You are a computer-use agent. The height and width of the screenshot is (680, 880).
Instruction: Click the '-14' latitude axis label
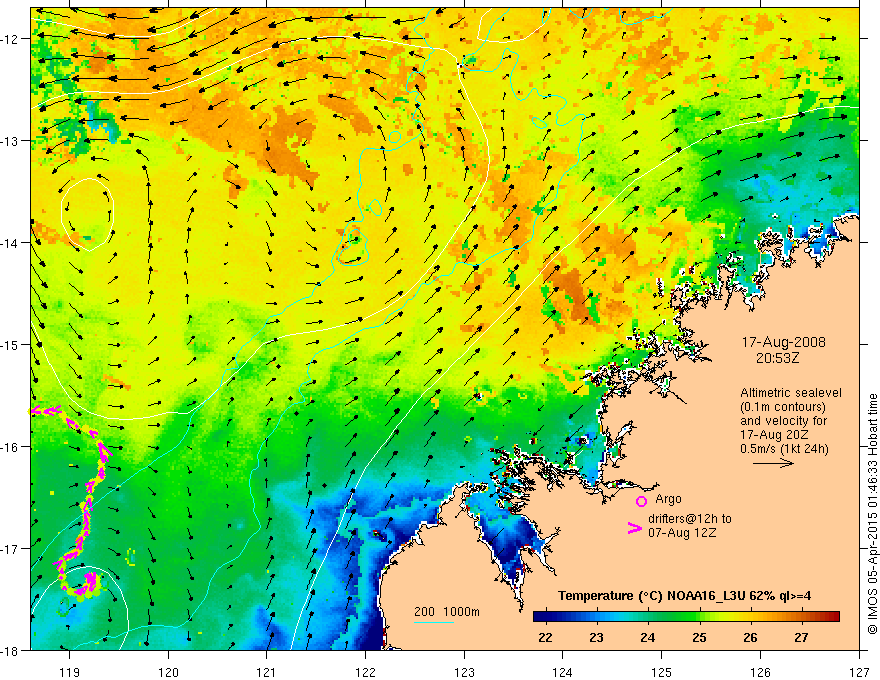(x=10, y=243)
